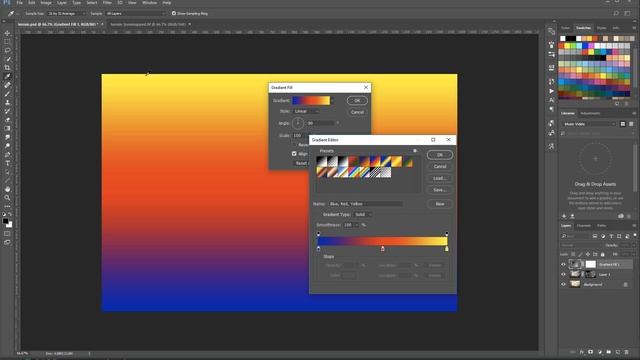Toggle Quick Mask mode icon
The image size is (640, 360).
7,234
